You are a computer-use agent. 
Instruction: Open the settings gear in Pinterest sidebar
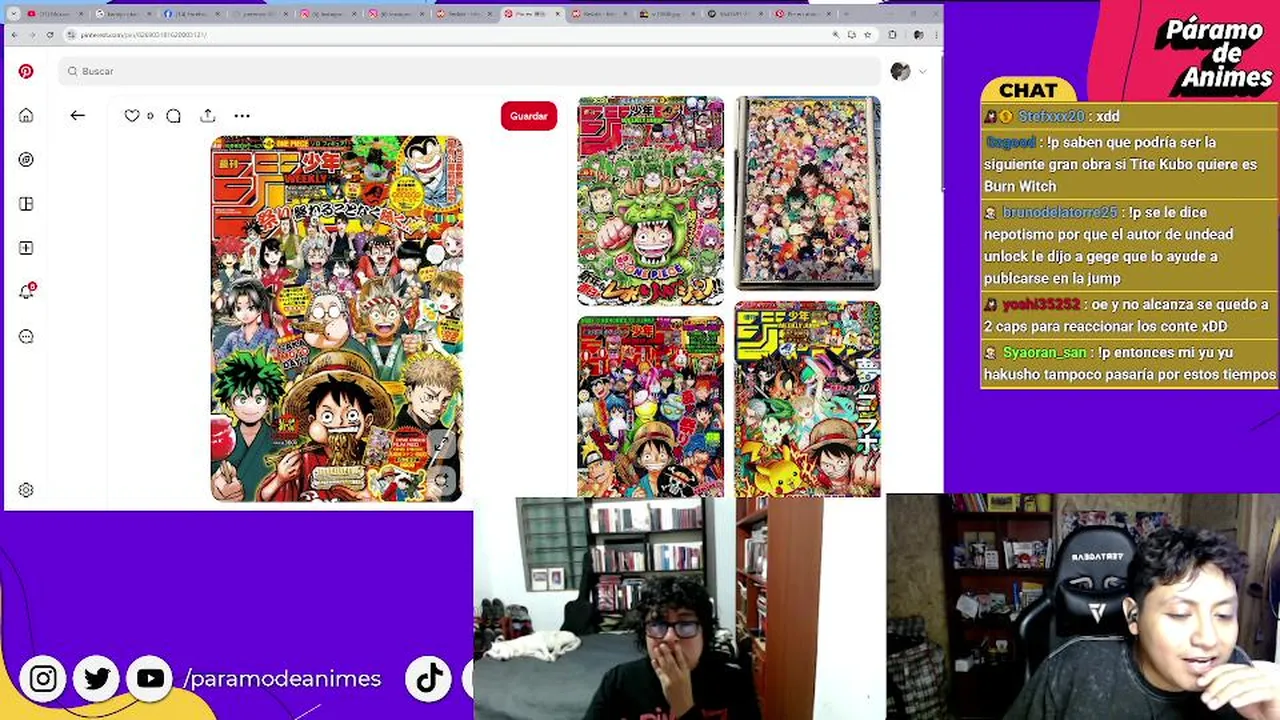pyautogui.click(x=26, y=490)
